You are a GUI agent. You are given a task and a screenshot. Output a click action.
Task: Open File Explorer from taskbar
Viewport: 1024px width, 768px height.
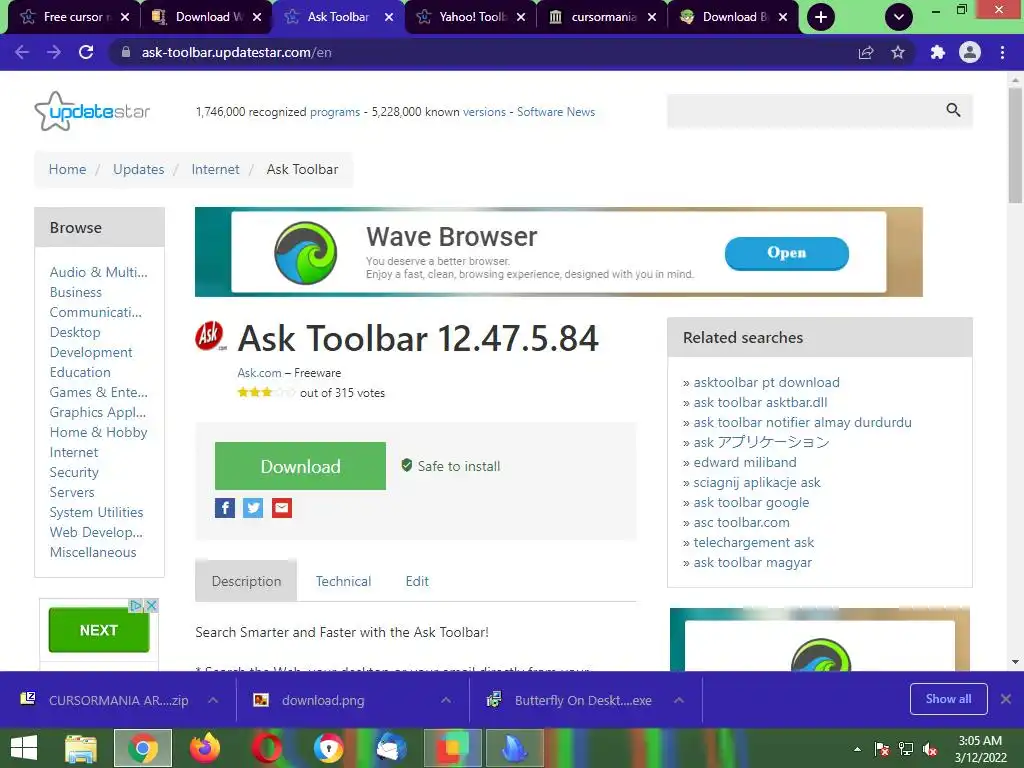pos(81,748)
